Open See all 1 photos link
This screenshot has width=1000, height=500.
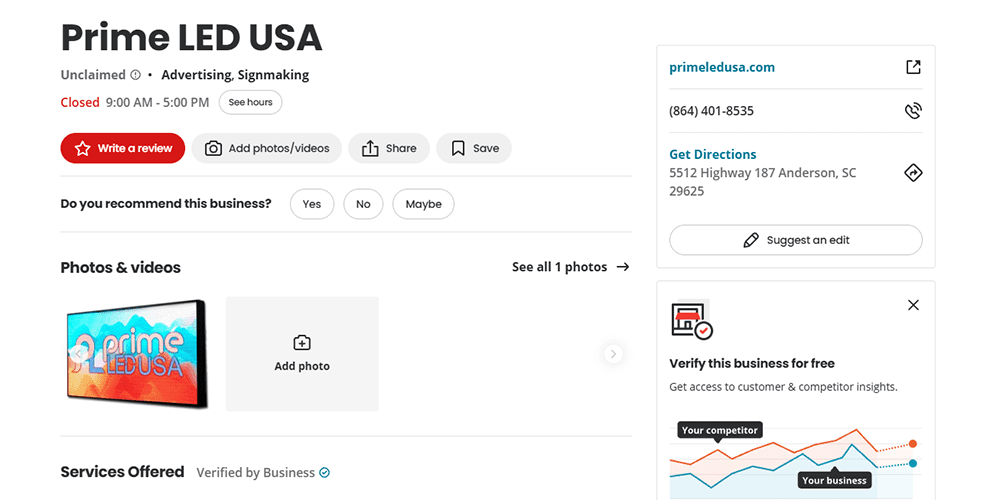pos(571,267)
